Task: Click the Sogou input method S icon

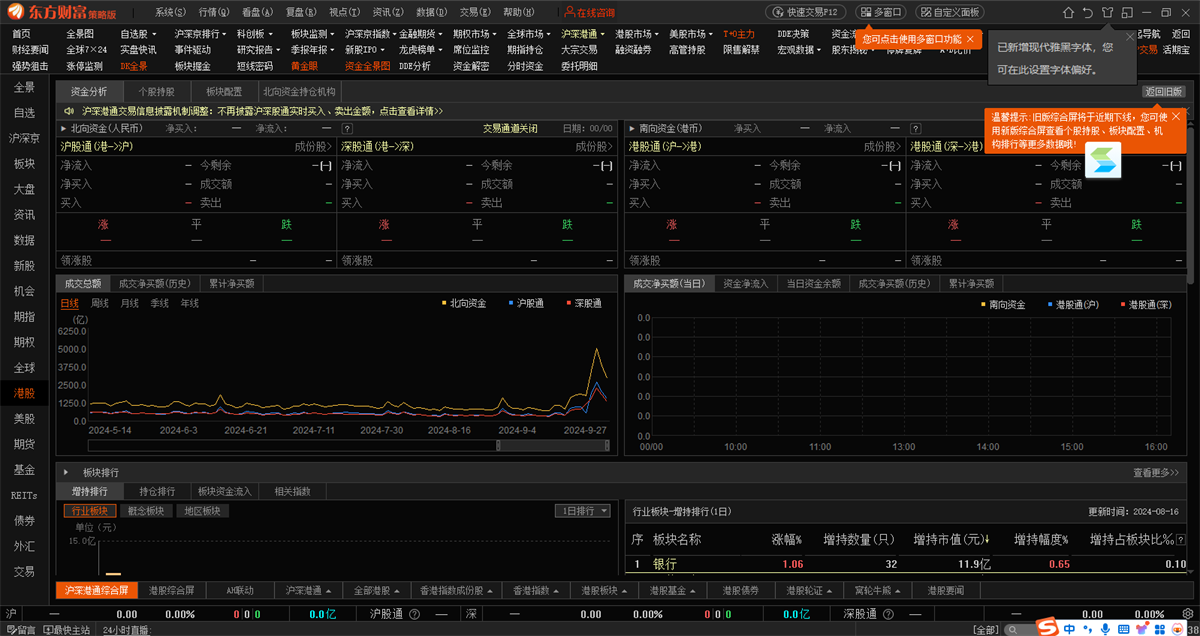Action: coord(1047,627)
